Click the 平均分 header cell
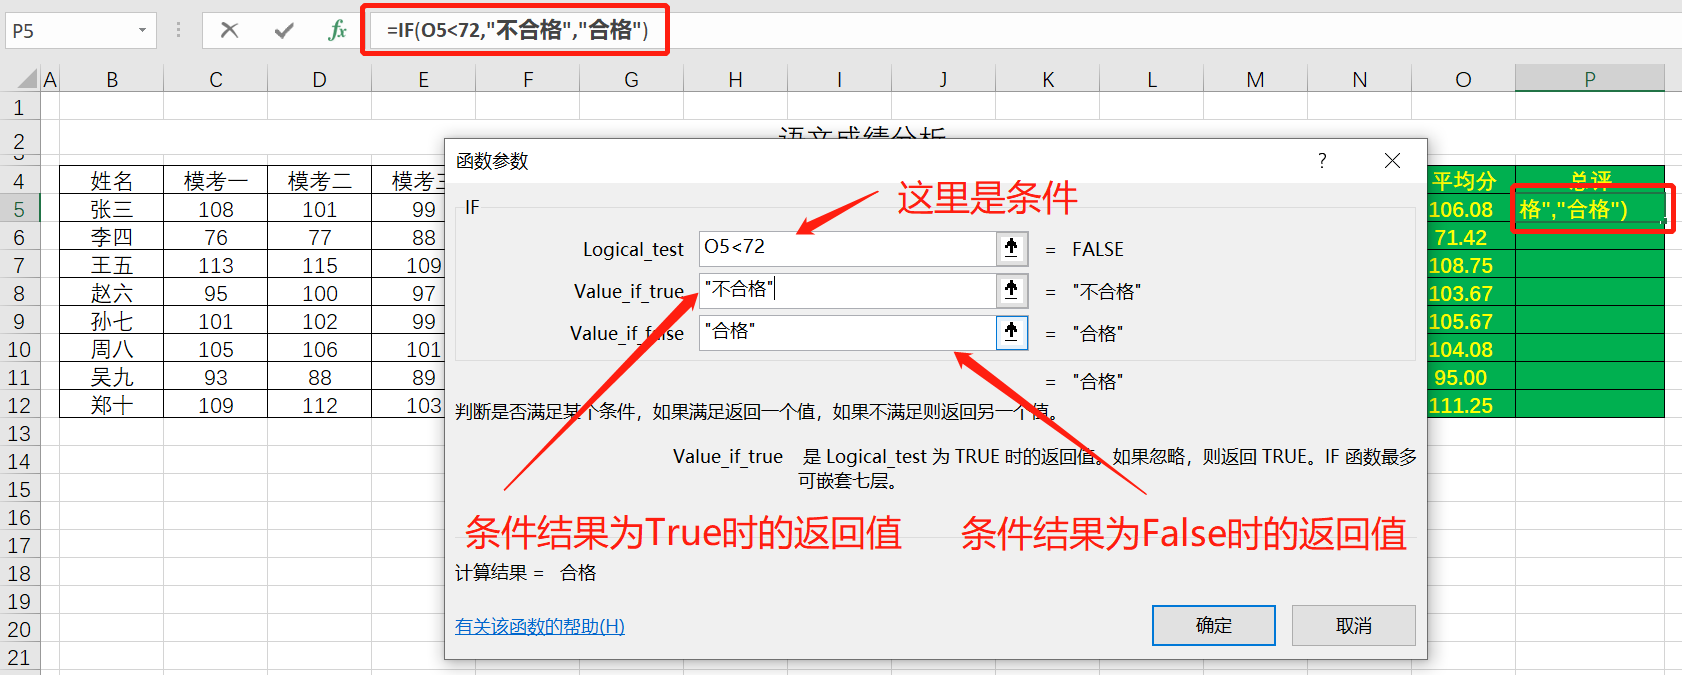This screenshot has width=1682, height=675. click(x=1471, y=181)
